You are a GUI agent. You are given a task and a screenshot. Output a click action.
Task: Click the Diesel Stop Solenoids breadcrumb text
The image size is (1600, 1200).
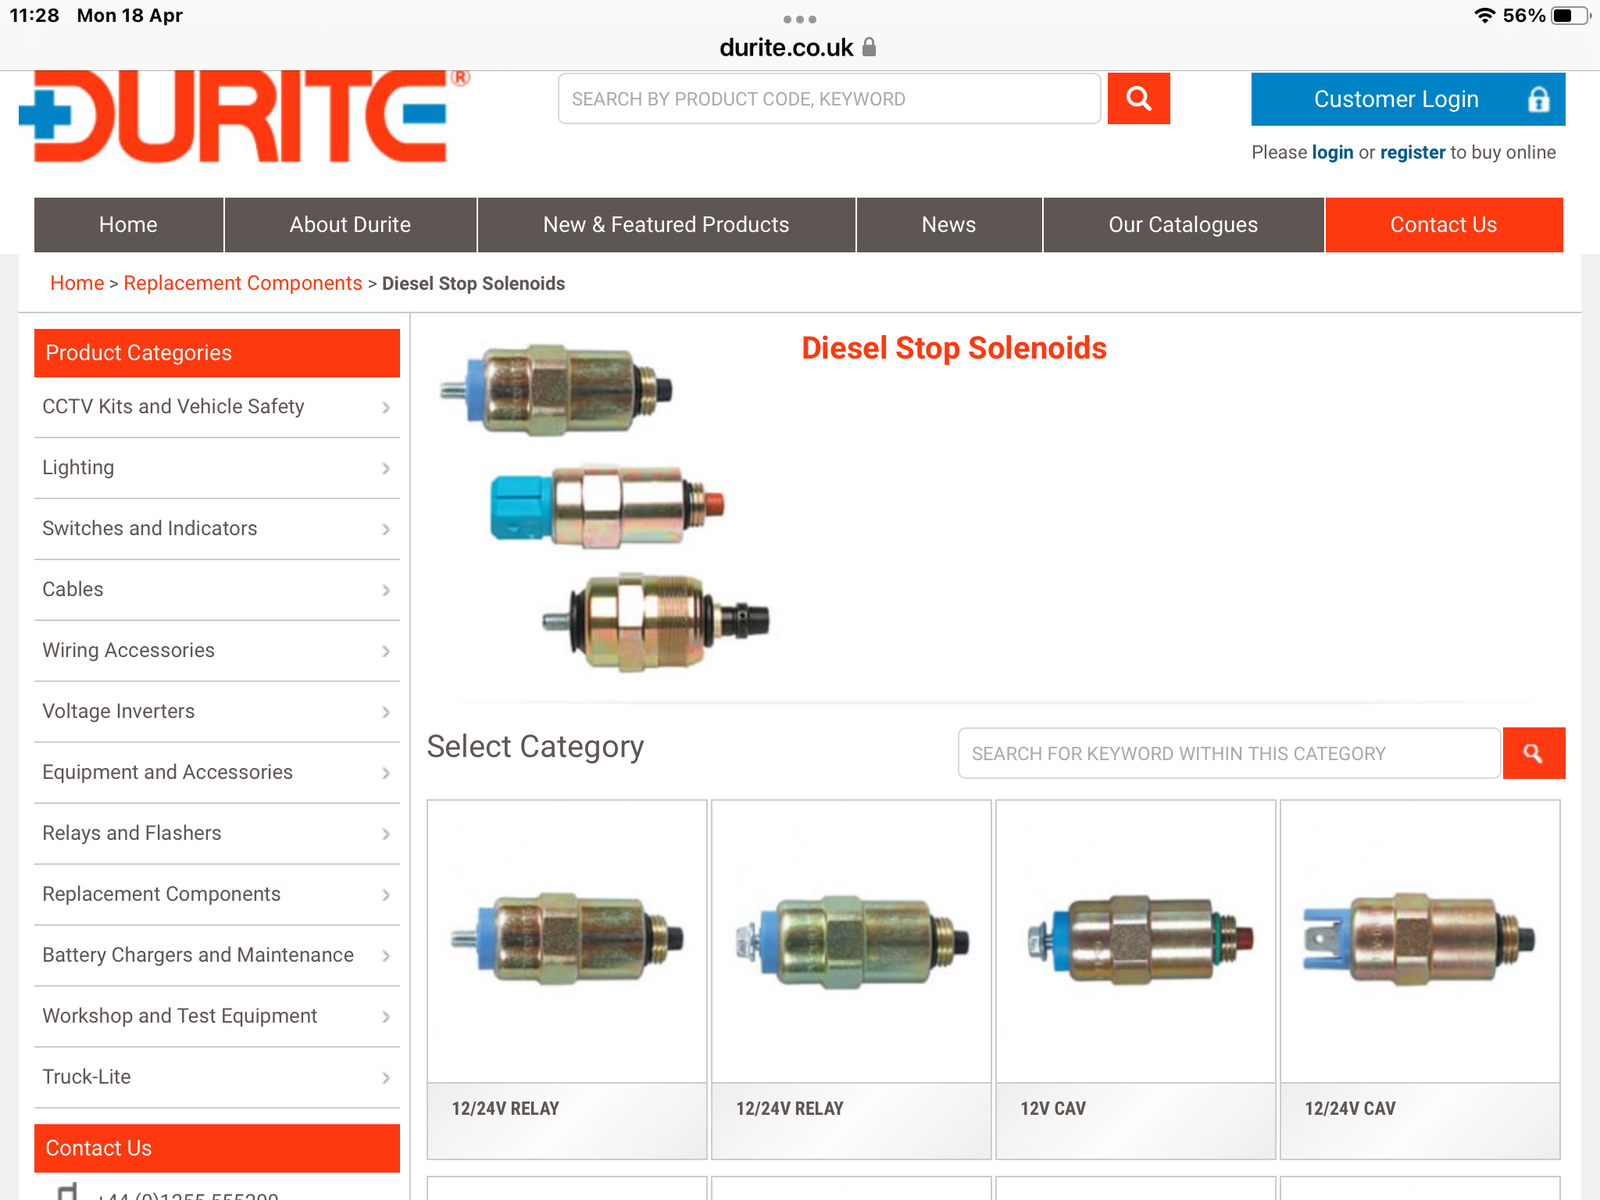473,283
